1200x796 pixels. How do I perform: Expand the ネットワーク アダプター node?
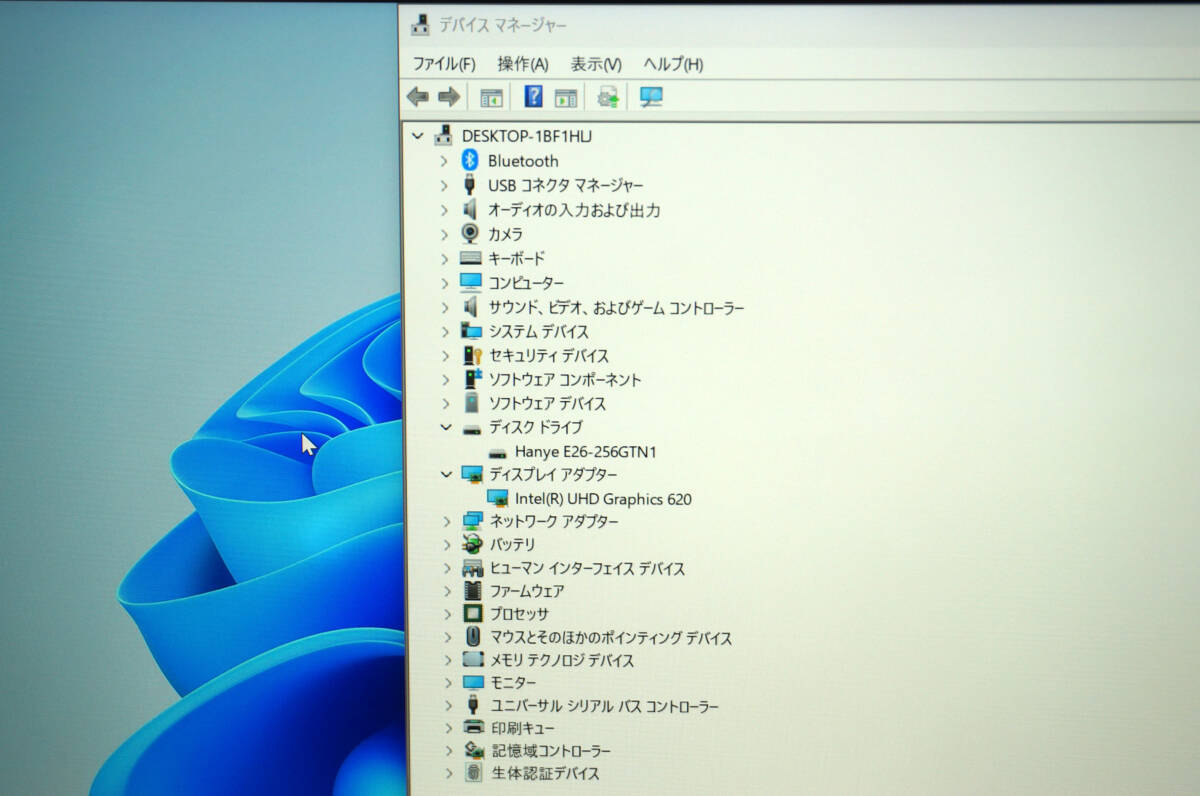pos(446,521)
